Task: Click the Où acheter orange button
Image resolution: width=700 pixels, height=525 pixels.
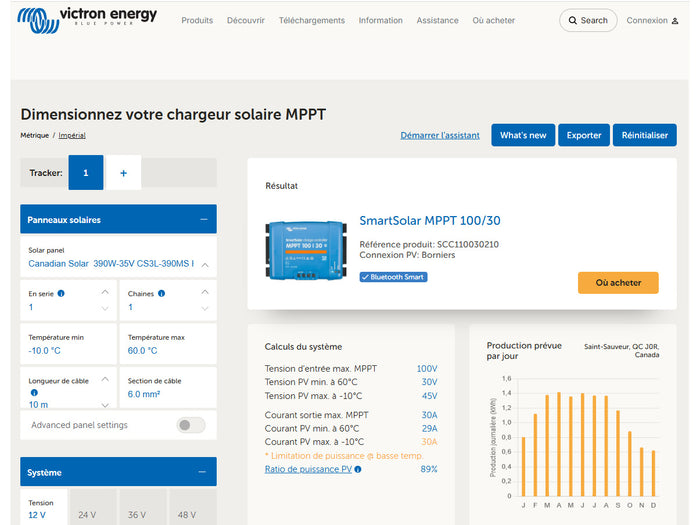Action: tap(617, 283)
